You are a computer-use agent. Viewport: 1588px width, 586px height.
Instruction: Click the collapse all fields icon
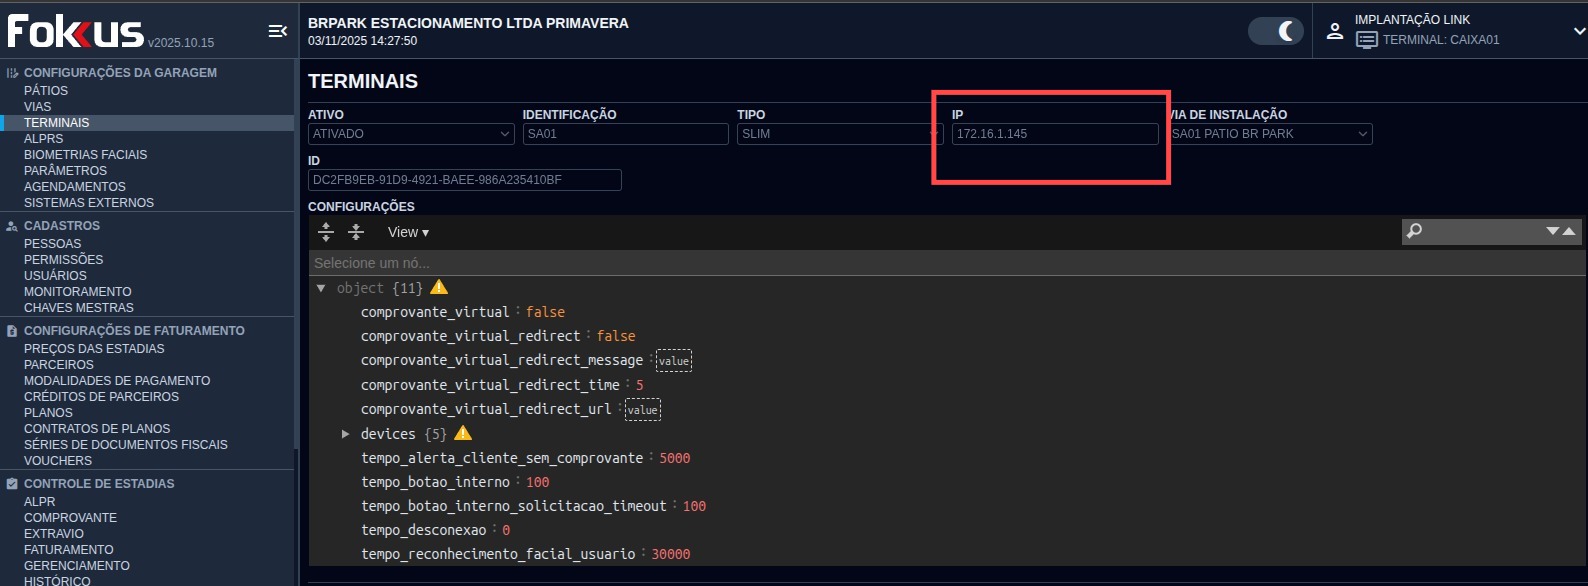pyautogui.click(x=356, y=232)
